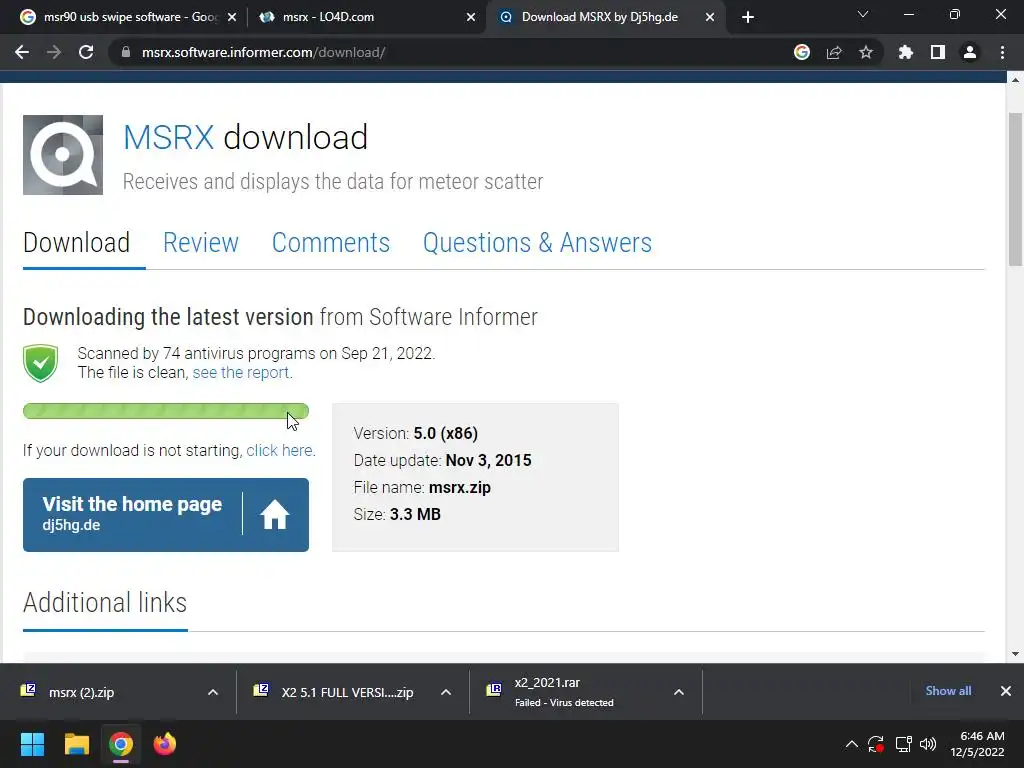1024x768 pixels.
Task: Visit the home page dj5hg.de button
Action: coord(166,515)
